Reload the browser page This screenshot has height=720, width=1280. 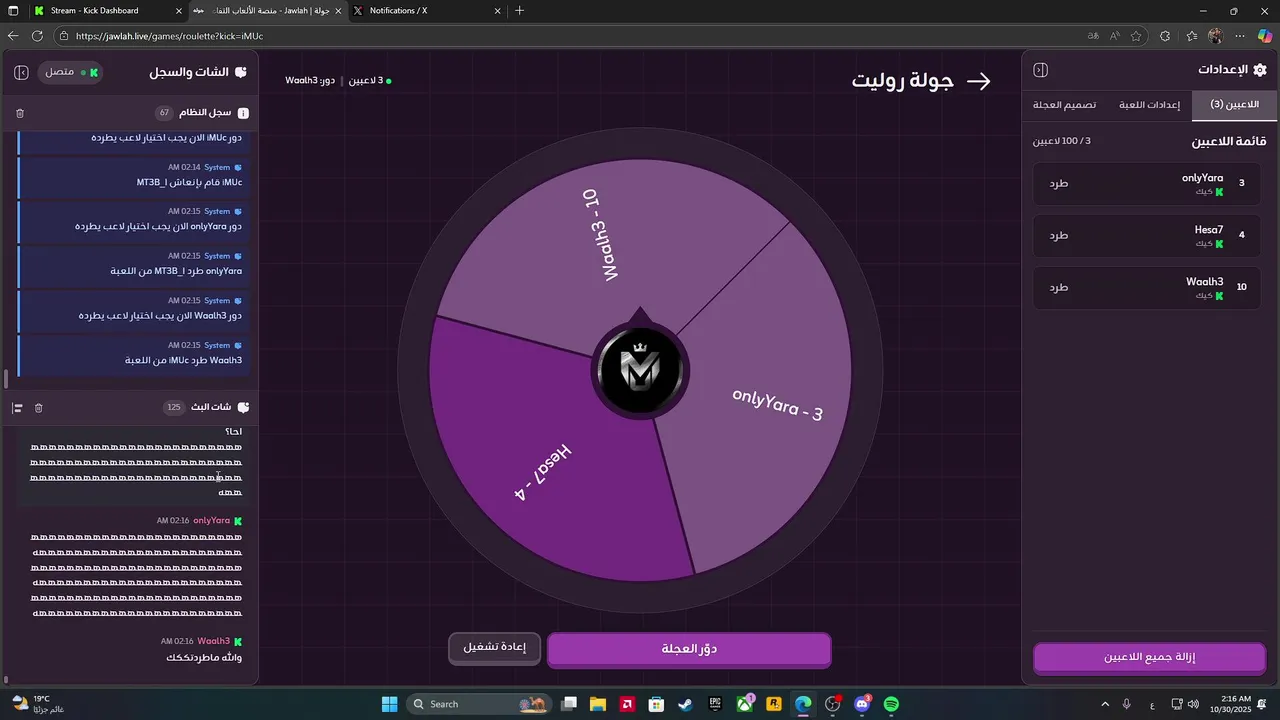[x=37, y=36]
